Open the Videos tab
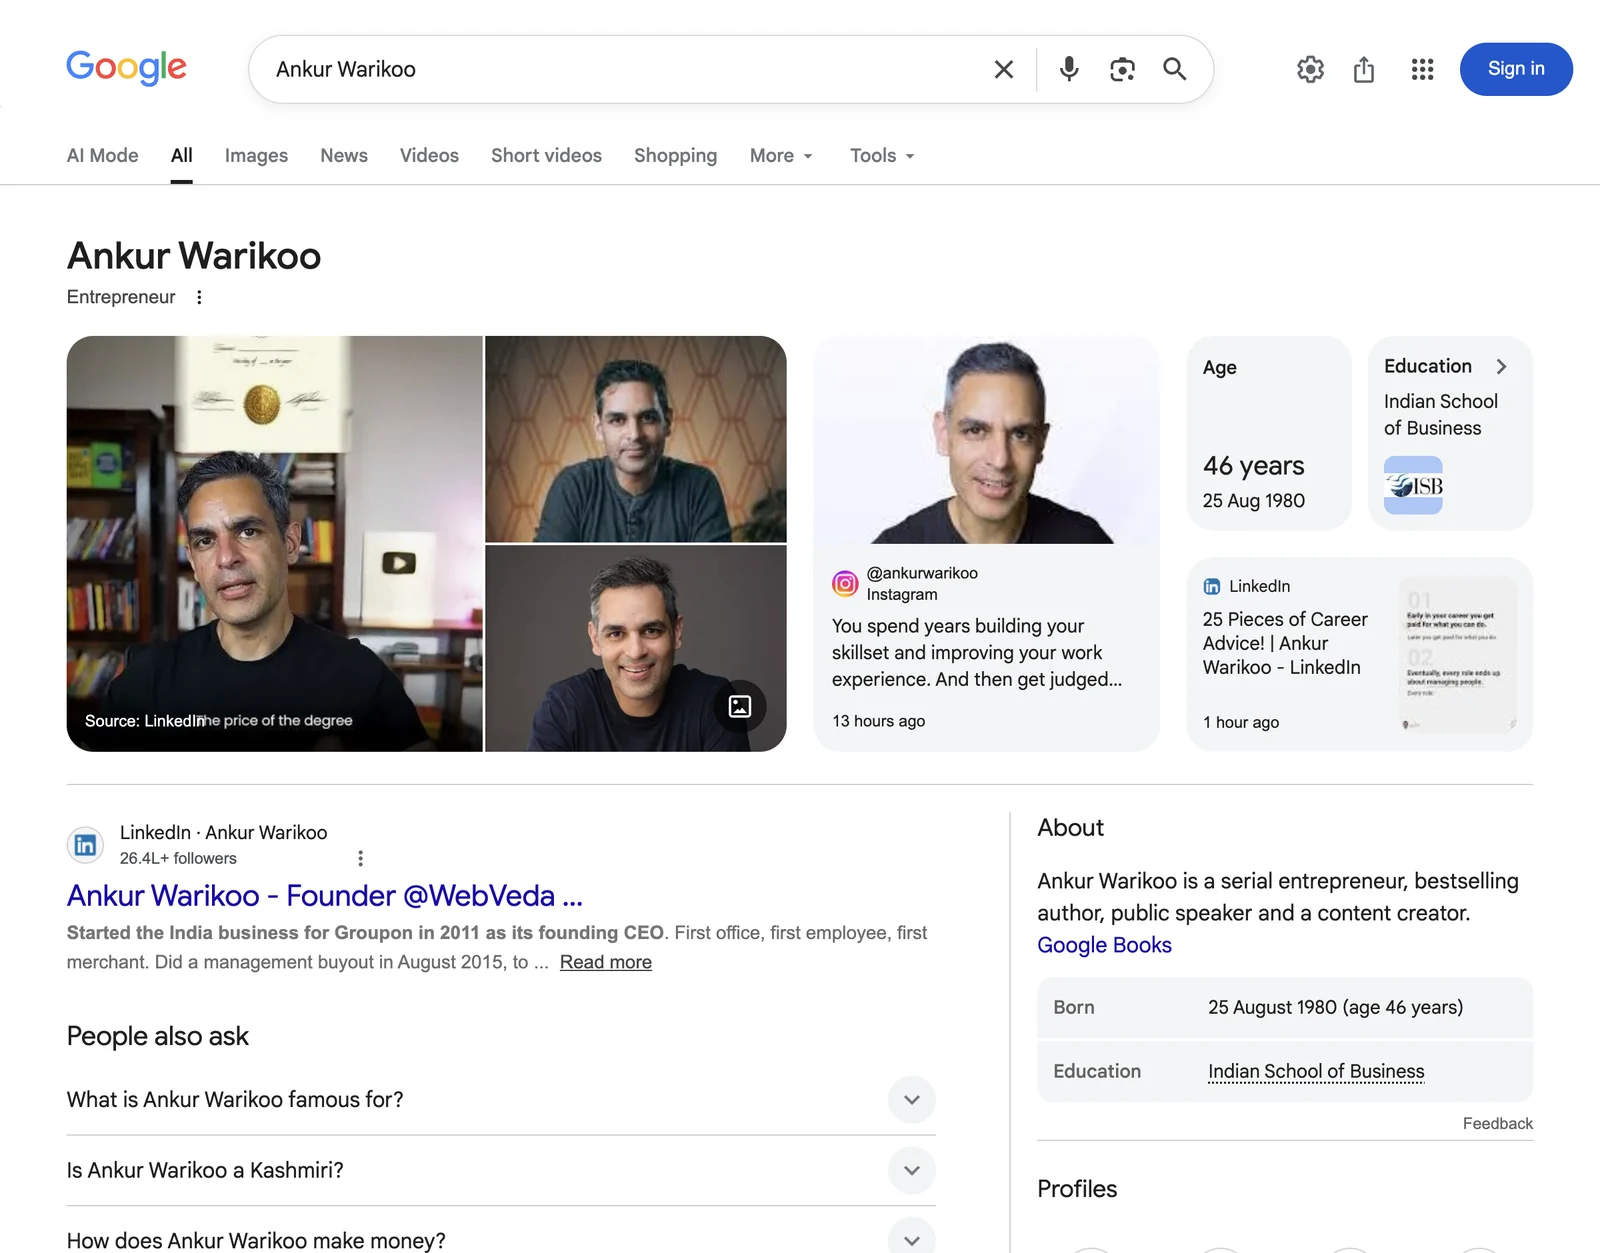 [x=429, y=155]
